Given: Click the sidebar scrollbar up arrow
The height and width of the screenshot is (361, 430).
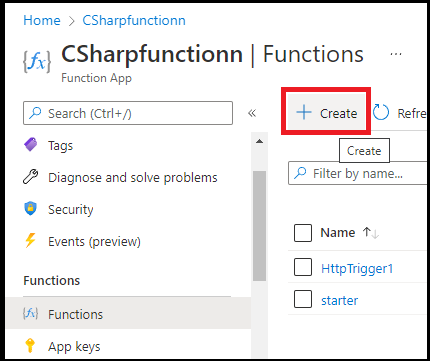Looking at the screenshot, I should click(259, 141).
